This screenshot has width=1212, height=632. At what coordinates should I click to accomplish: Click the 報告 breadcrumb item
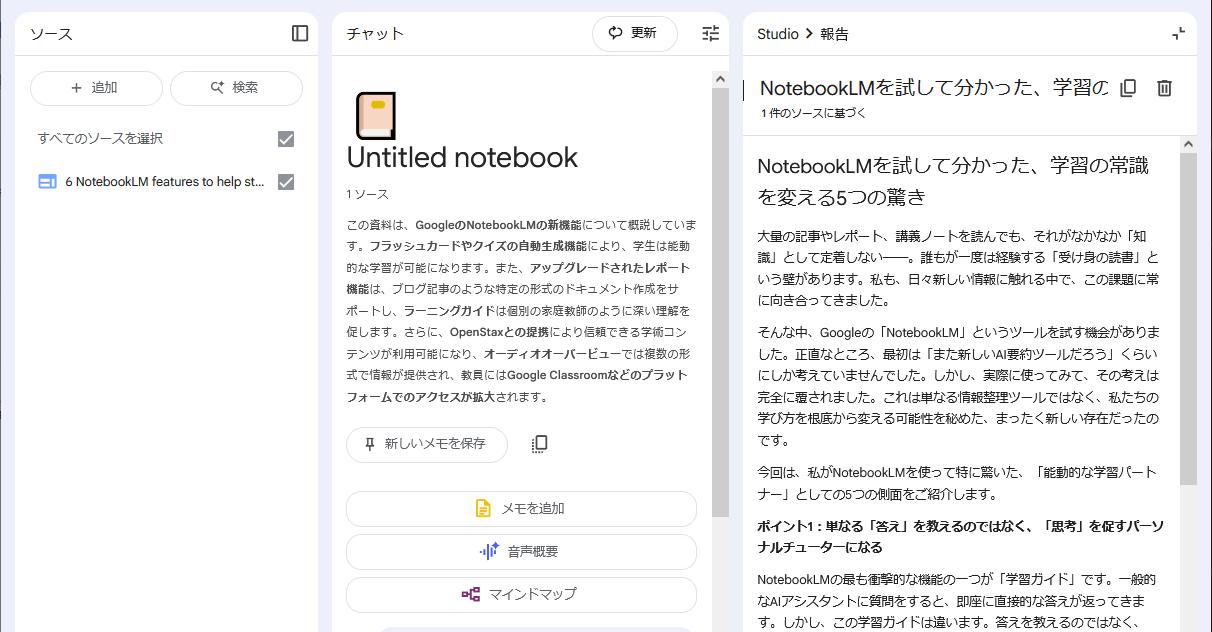click(834, 34)
